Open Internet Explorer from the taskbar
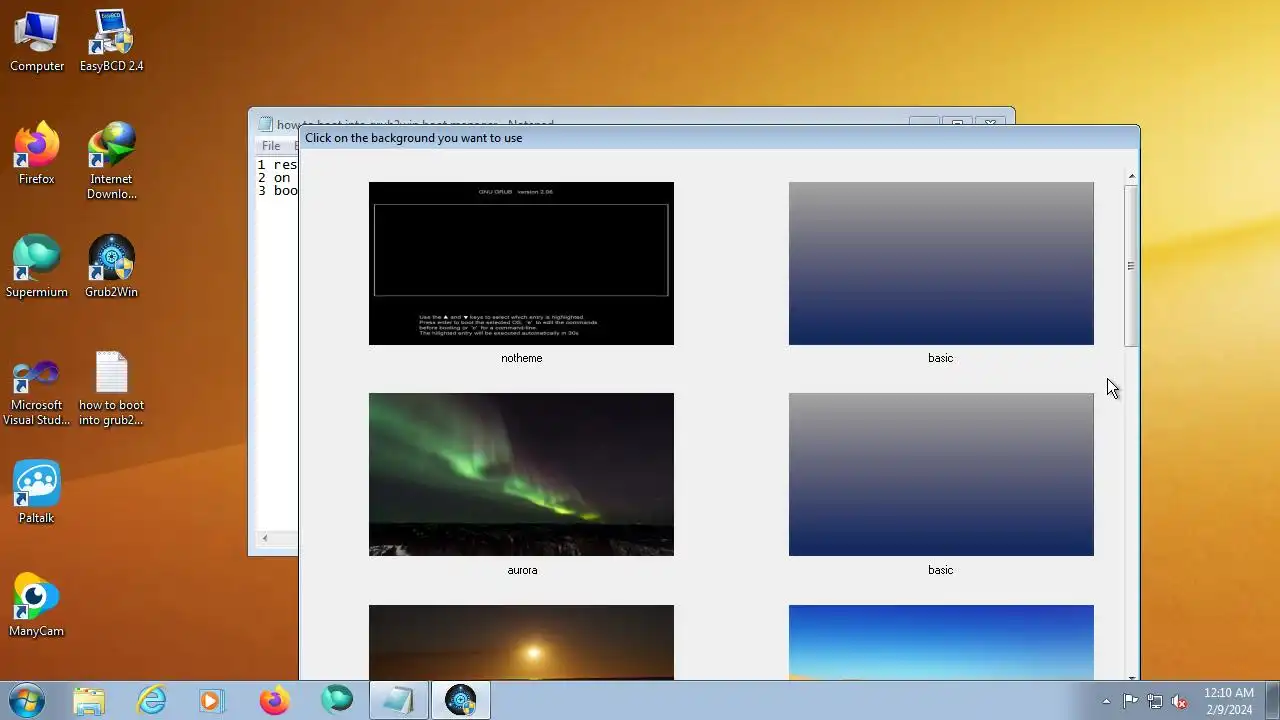The width and height of the screenshot is (1280, 720). point(151,701)
